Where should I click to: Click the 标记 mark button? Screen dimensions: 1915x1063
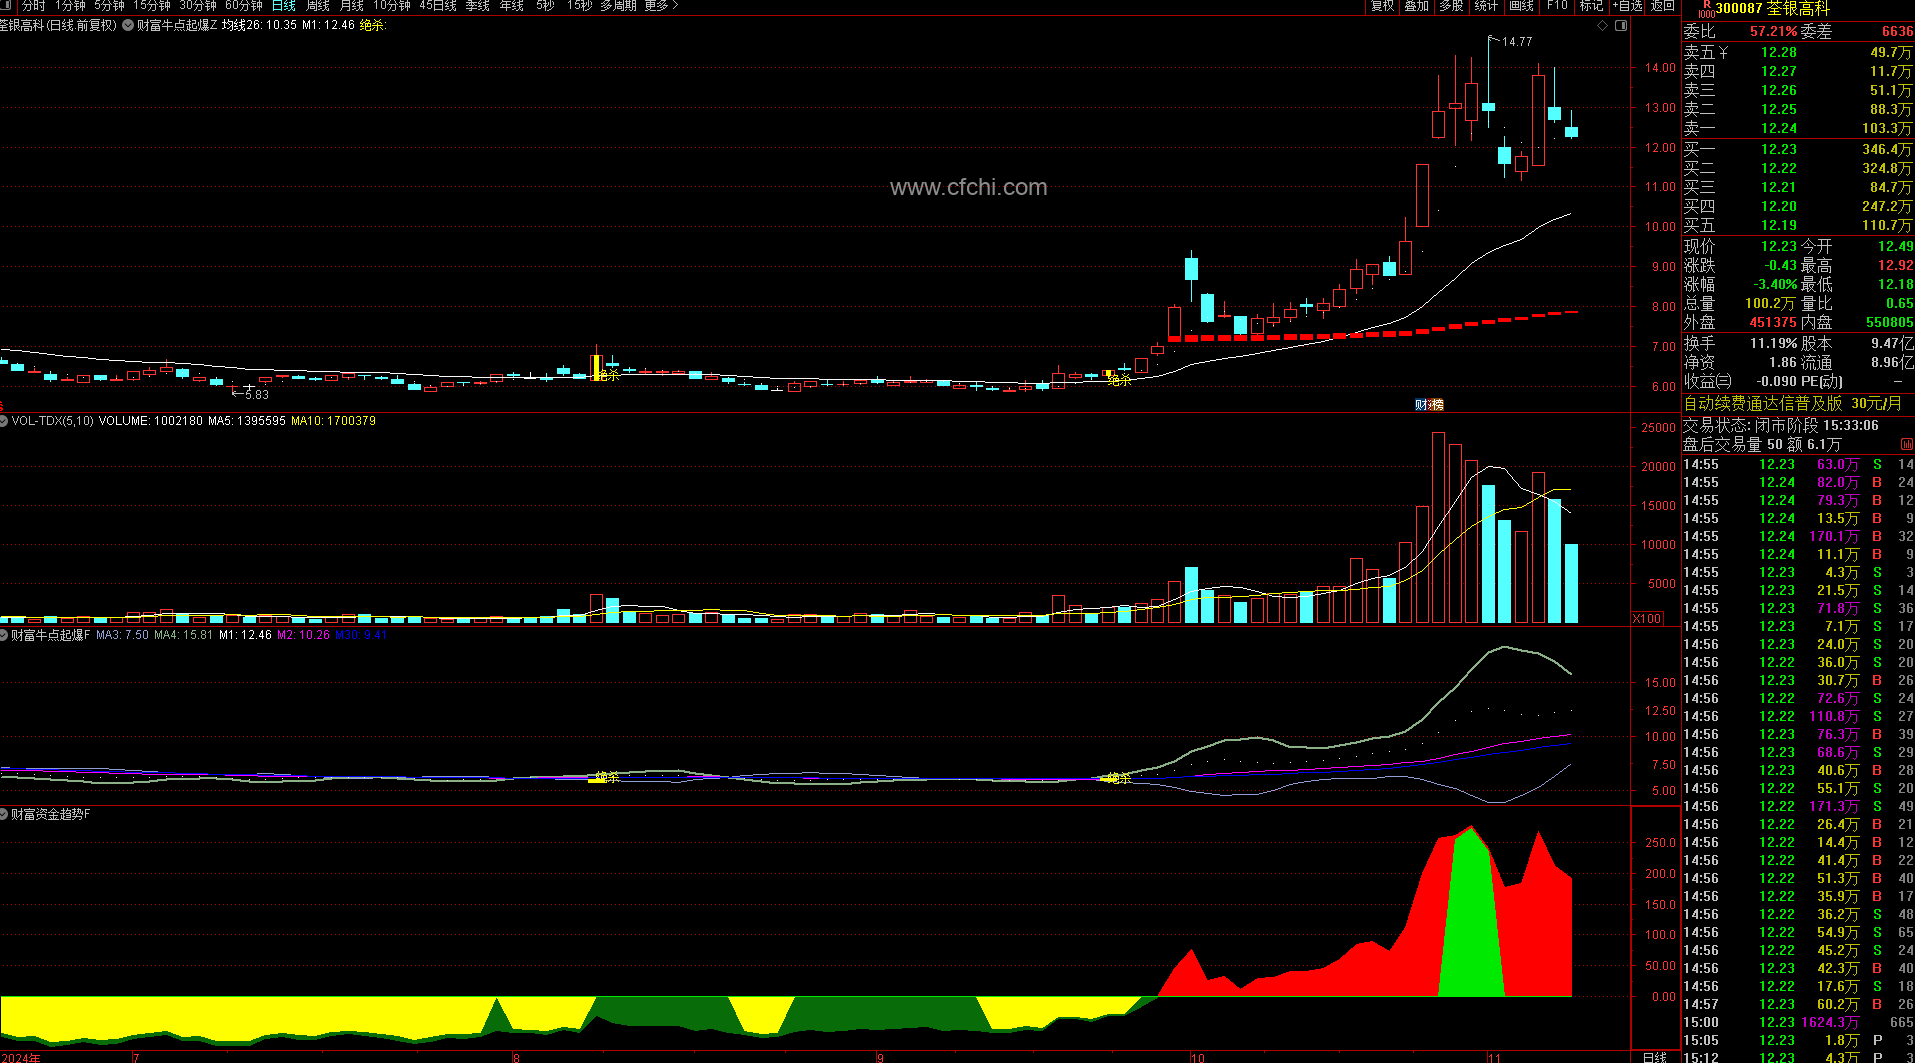click(1591, 6)
